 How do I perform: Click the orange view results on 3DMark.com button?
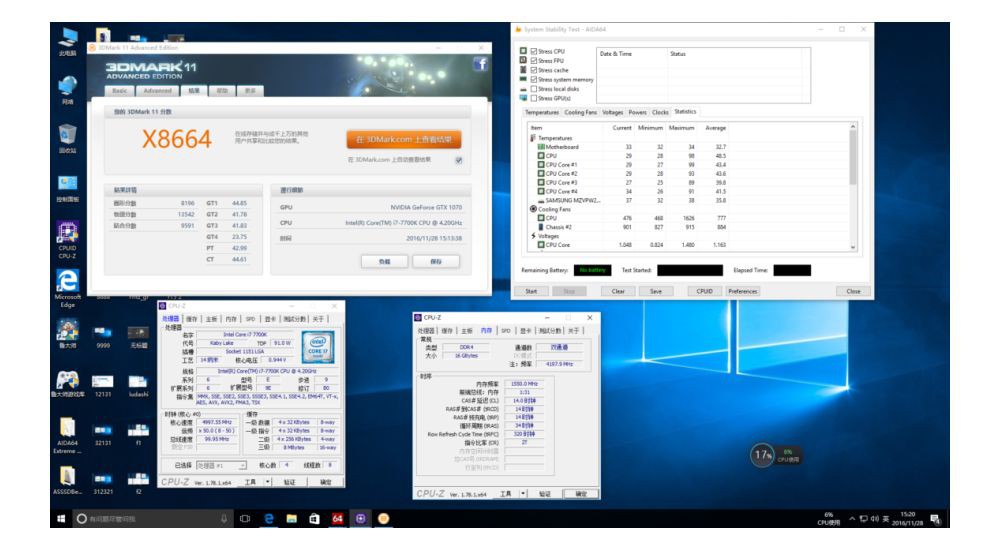(x=405, y=139)
